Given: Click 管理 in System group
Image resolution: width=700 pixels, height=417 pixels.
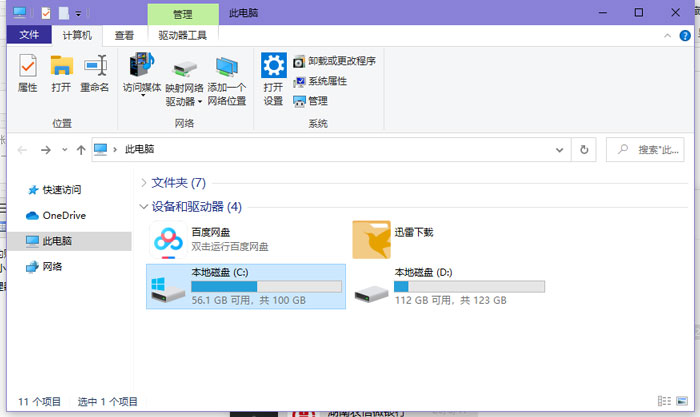Looking at the screenshot, I should point(311,101).
